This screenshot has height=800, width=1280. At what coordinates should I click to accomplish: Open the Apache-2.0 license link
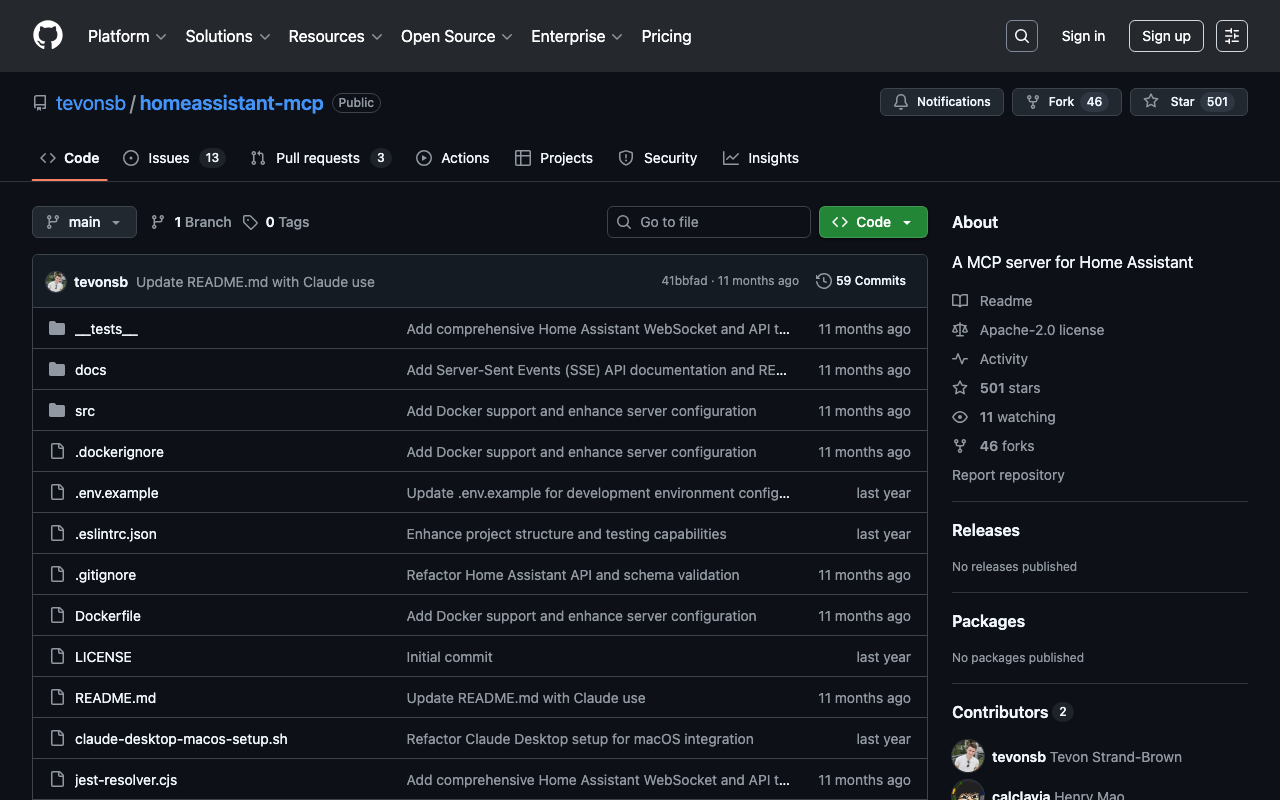(x=1041, y=330)
